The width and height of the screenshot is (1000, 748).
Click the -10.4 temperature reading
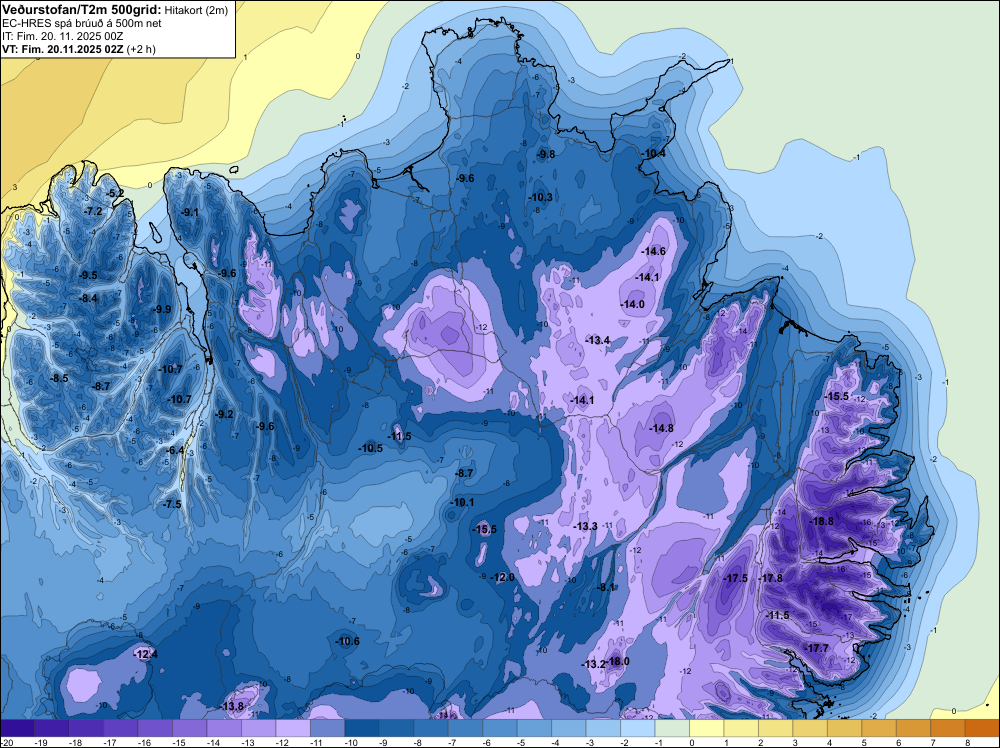pyautogui.click(x=654, y=154)
